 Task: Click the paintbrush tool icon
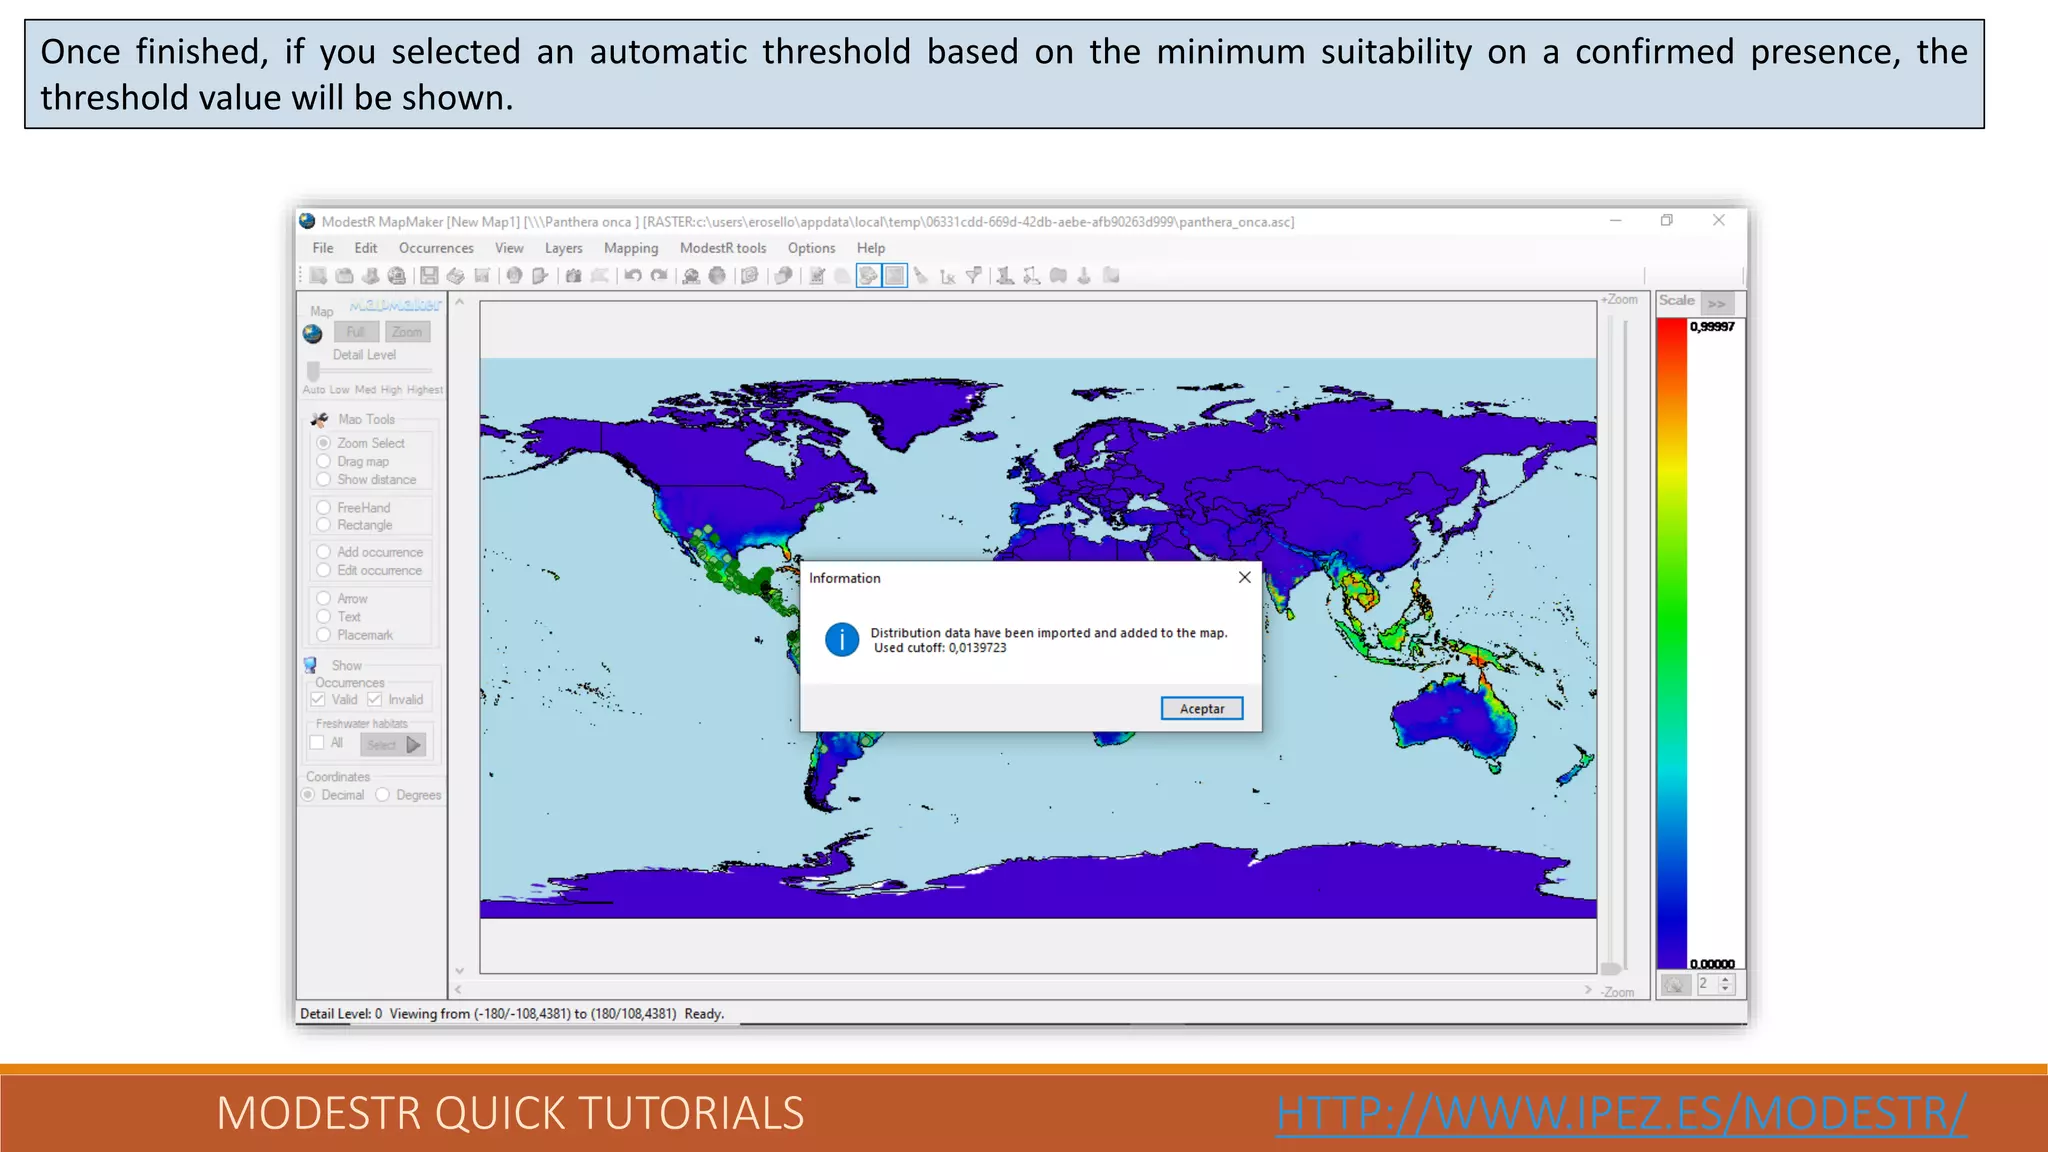921,276
